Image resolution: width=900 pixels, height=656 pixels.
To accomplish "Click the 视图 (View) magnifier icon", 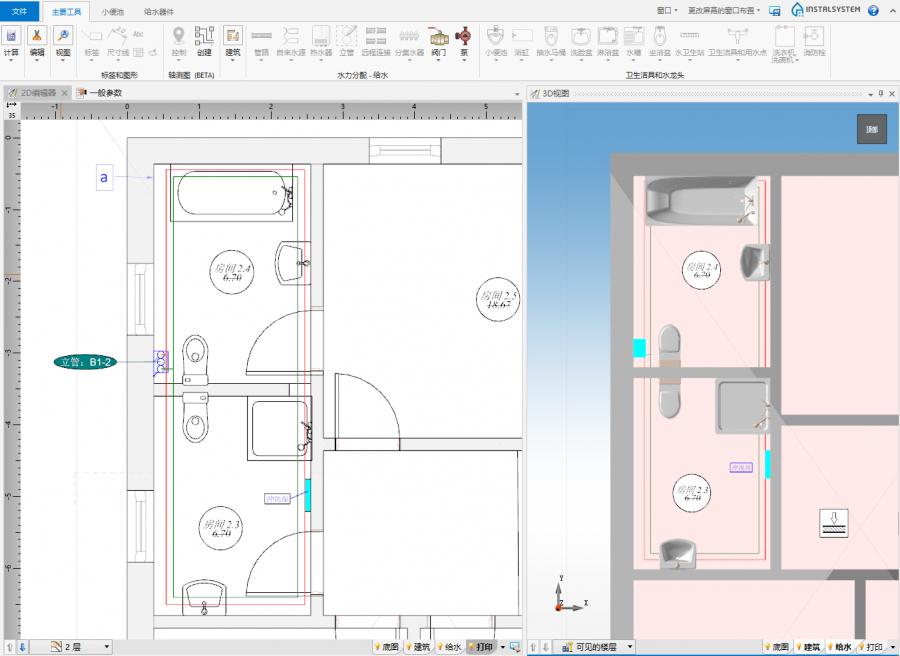I will pyautogui.click(x=63, y=37).
